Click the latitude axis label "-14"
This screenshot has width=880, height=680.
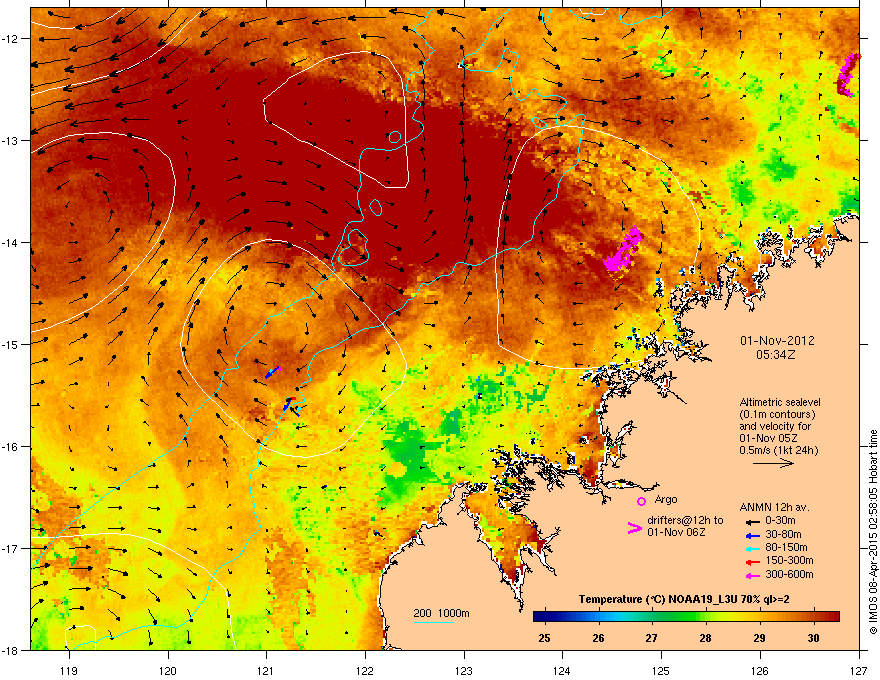click(11, 242)
